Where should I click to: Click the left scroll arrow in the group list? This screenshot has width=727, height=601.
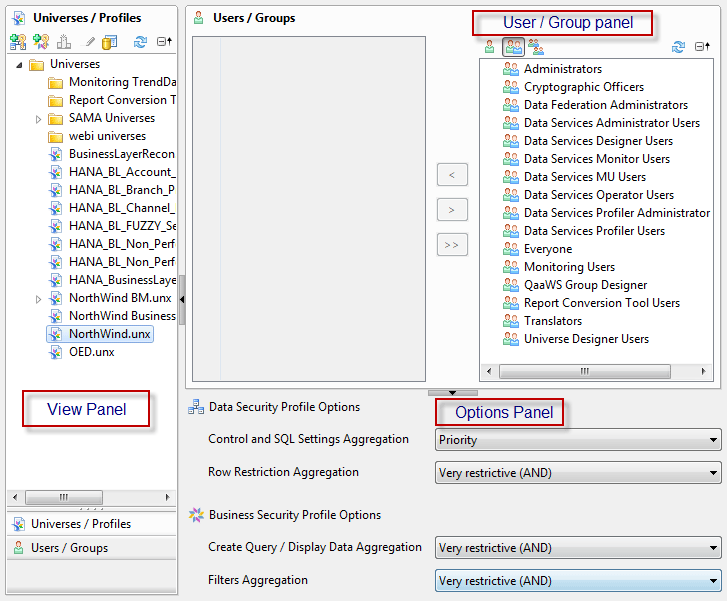(489, 371)
